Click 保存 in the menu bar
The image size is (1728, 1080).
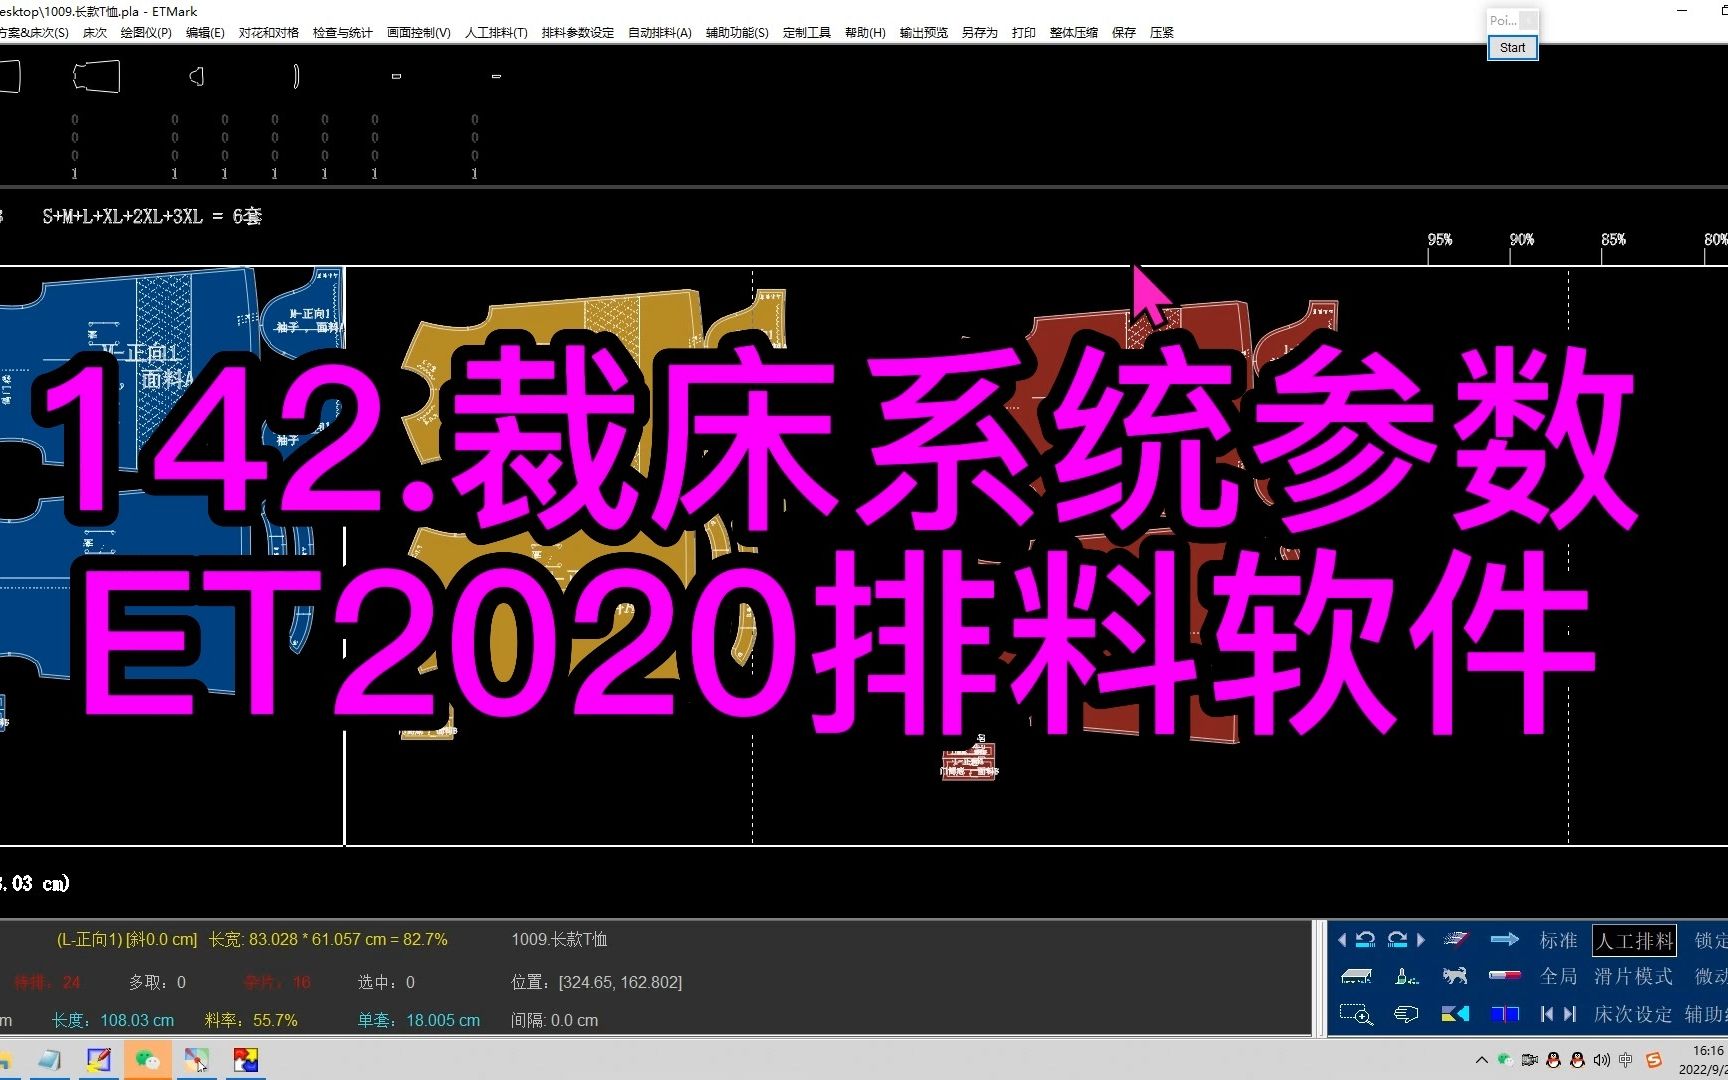click(x=1124, y=33)
